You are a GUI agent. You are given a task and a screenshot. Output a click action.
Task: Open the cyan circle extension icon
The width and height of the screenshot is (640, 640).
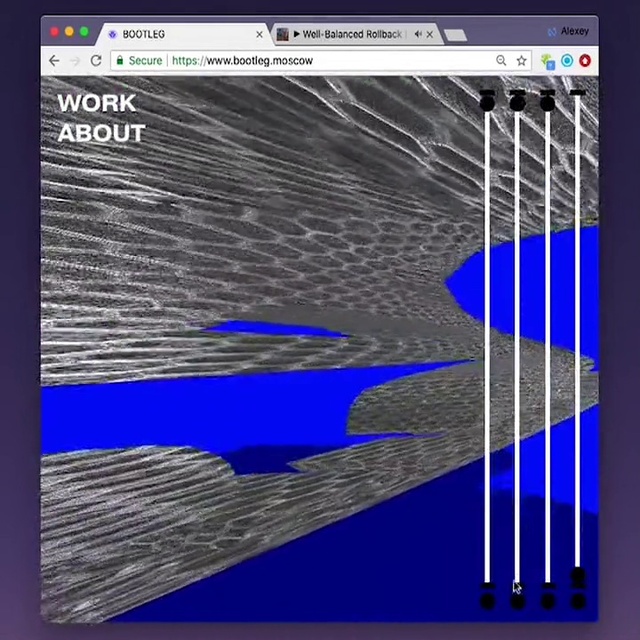(x=567, y=61)
